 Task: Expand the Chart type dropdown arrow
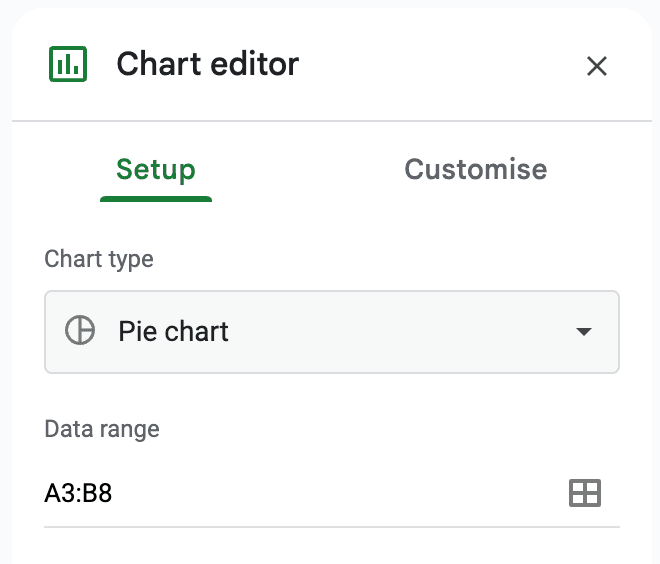[584, 332]
